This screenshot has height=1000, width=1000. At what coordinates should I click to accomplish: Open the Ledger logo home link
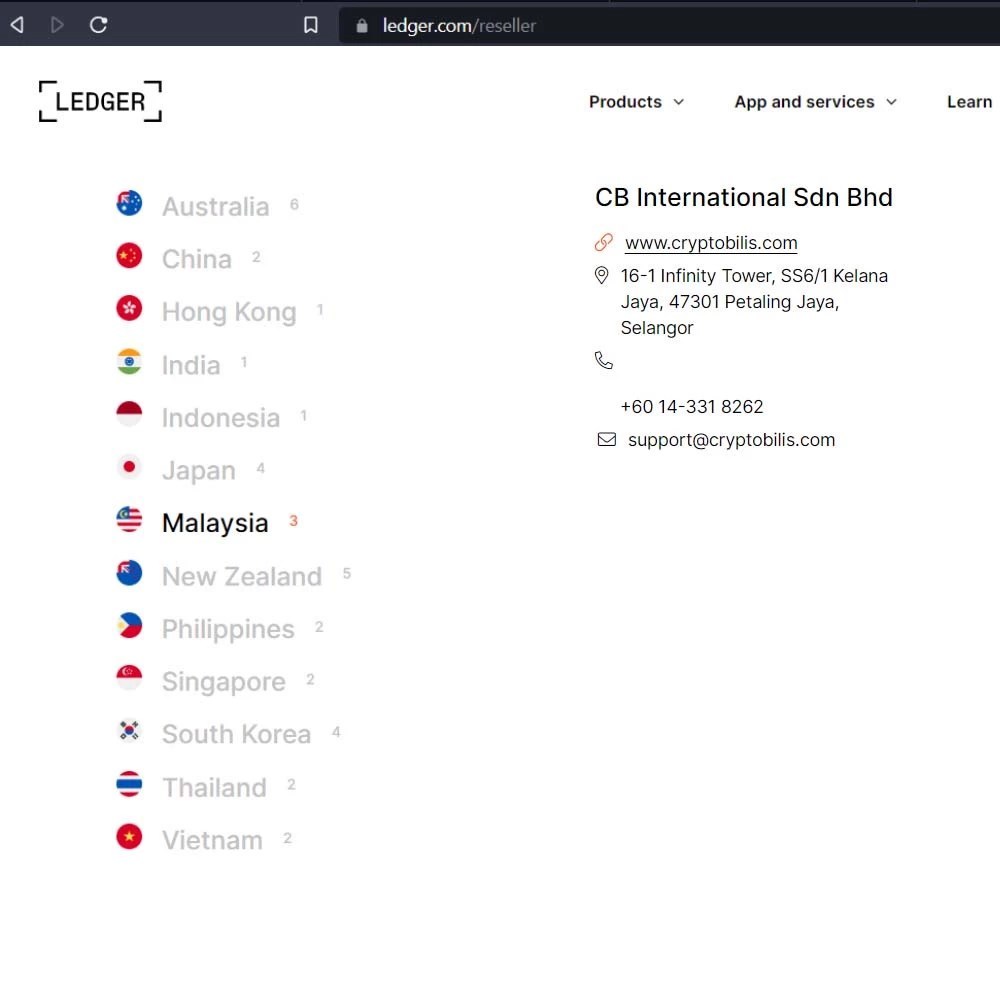[100, 101]
